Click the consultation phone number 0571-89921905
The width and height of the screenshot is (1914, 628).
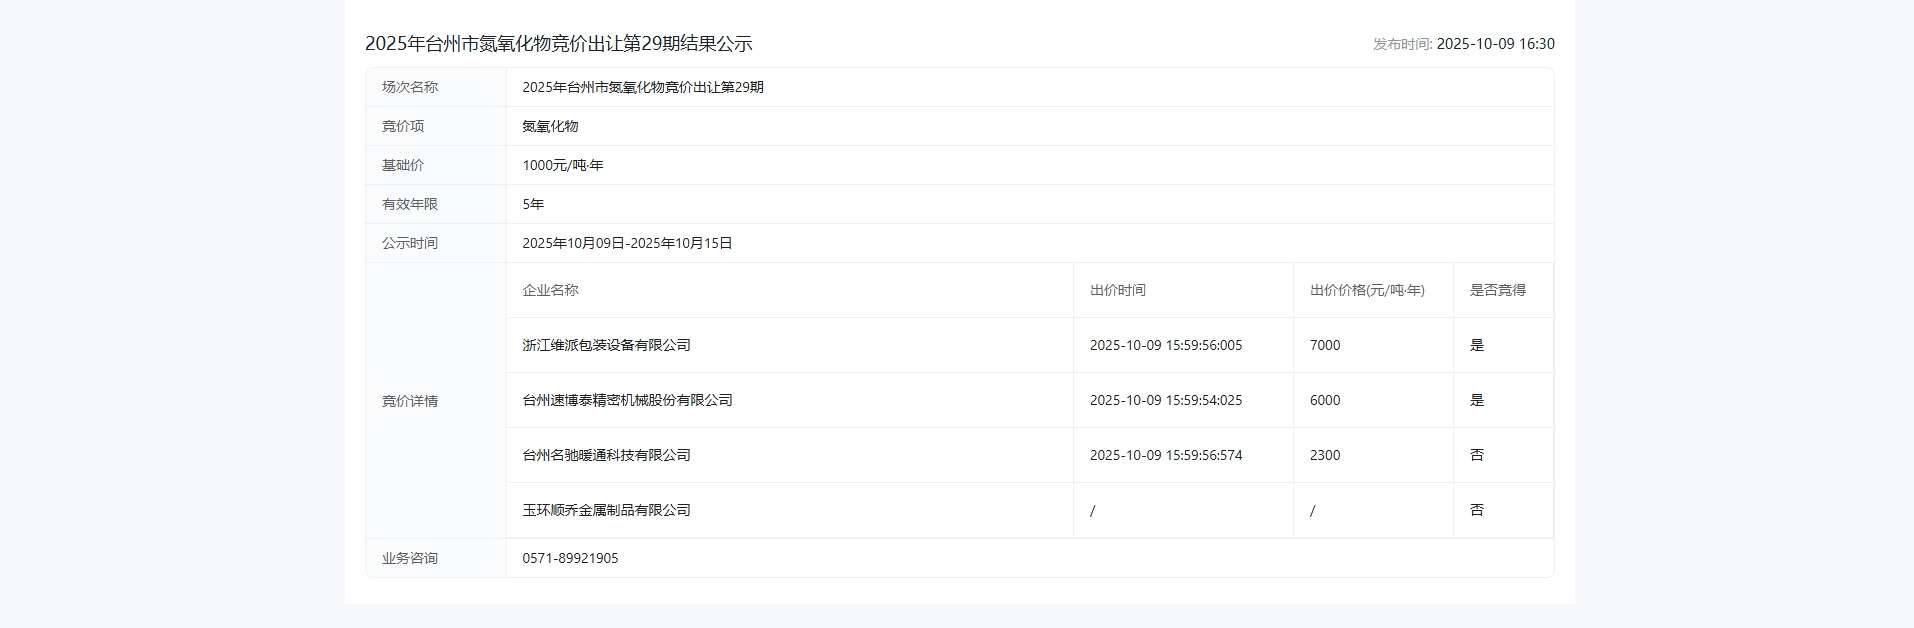[x=570, y=558]
